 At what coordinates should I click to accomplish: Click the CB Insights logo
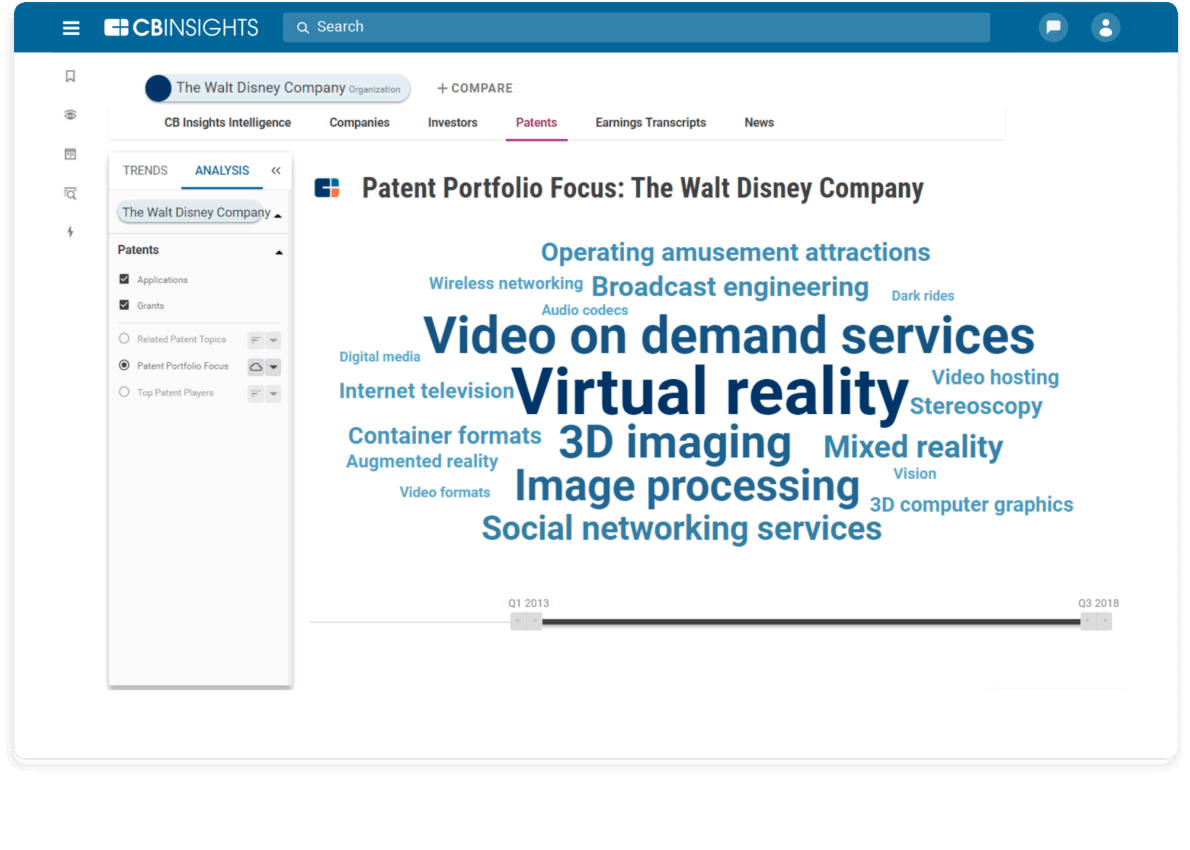coord(181,28)
